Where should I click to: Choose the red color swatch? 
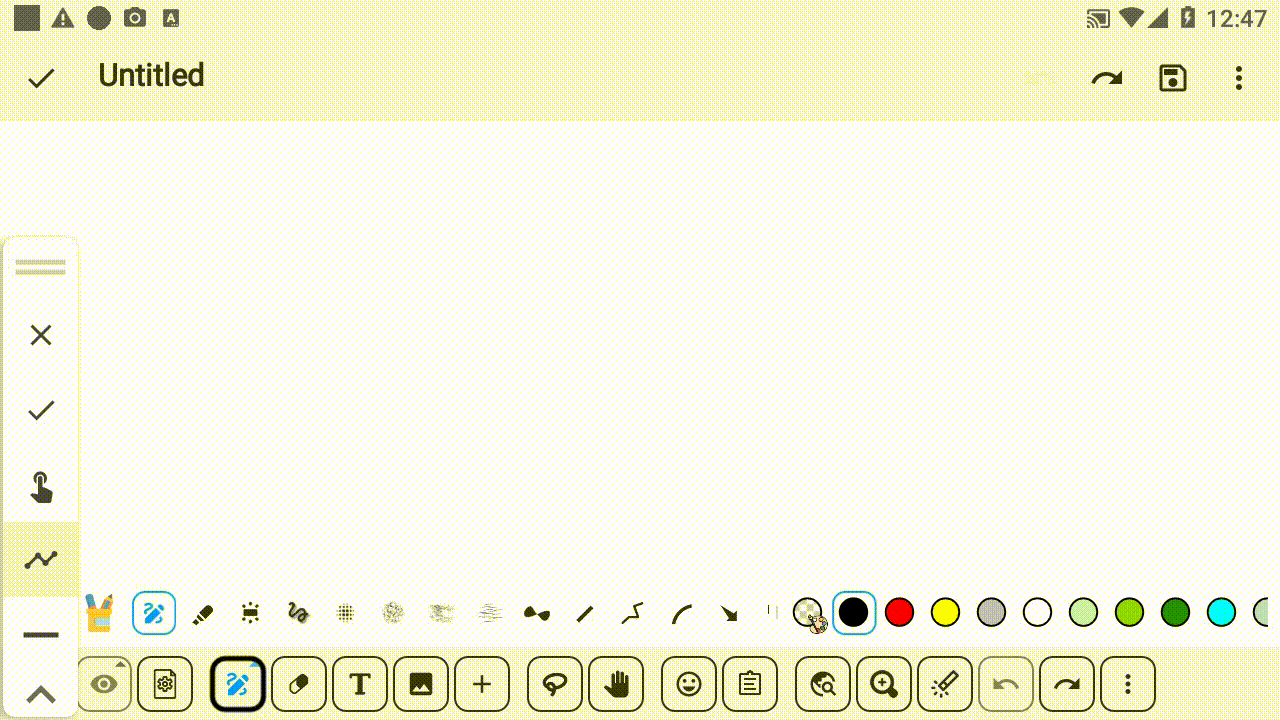click(900, 613)
